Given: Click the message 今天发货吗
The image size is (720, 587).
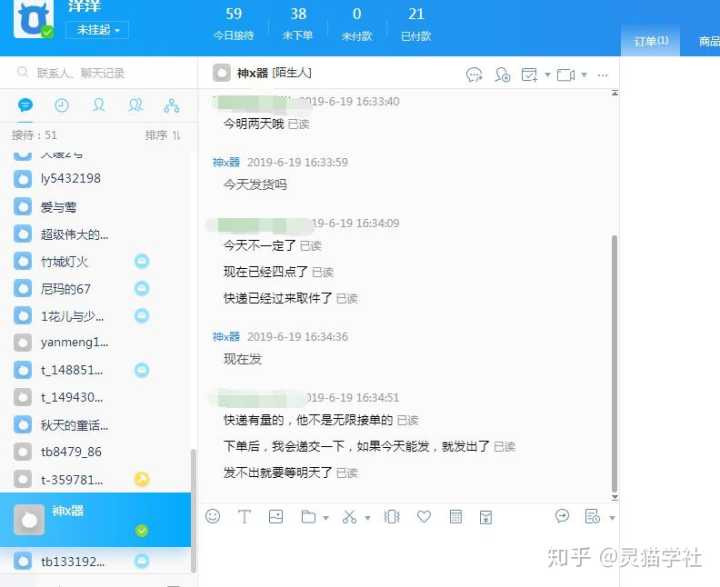Looking at the screenshot, I should (255, 185).
